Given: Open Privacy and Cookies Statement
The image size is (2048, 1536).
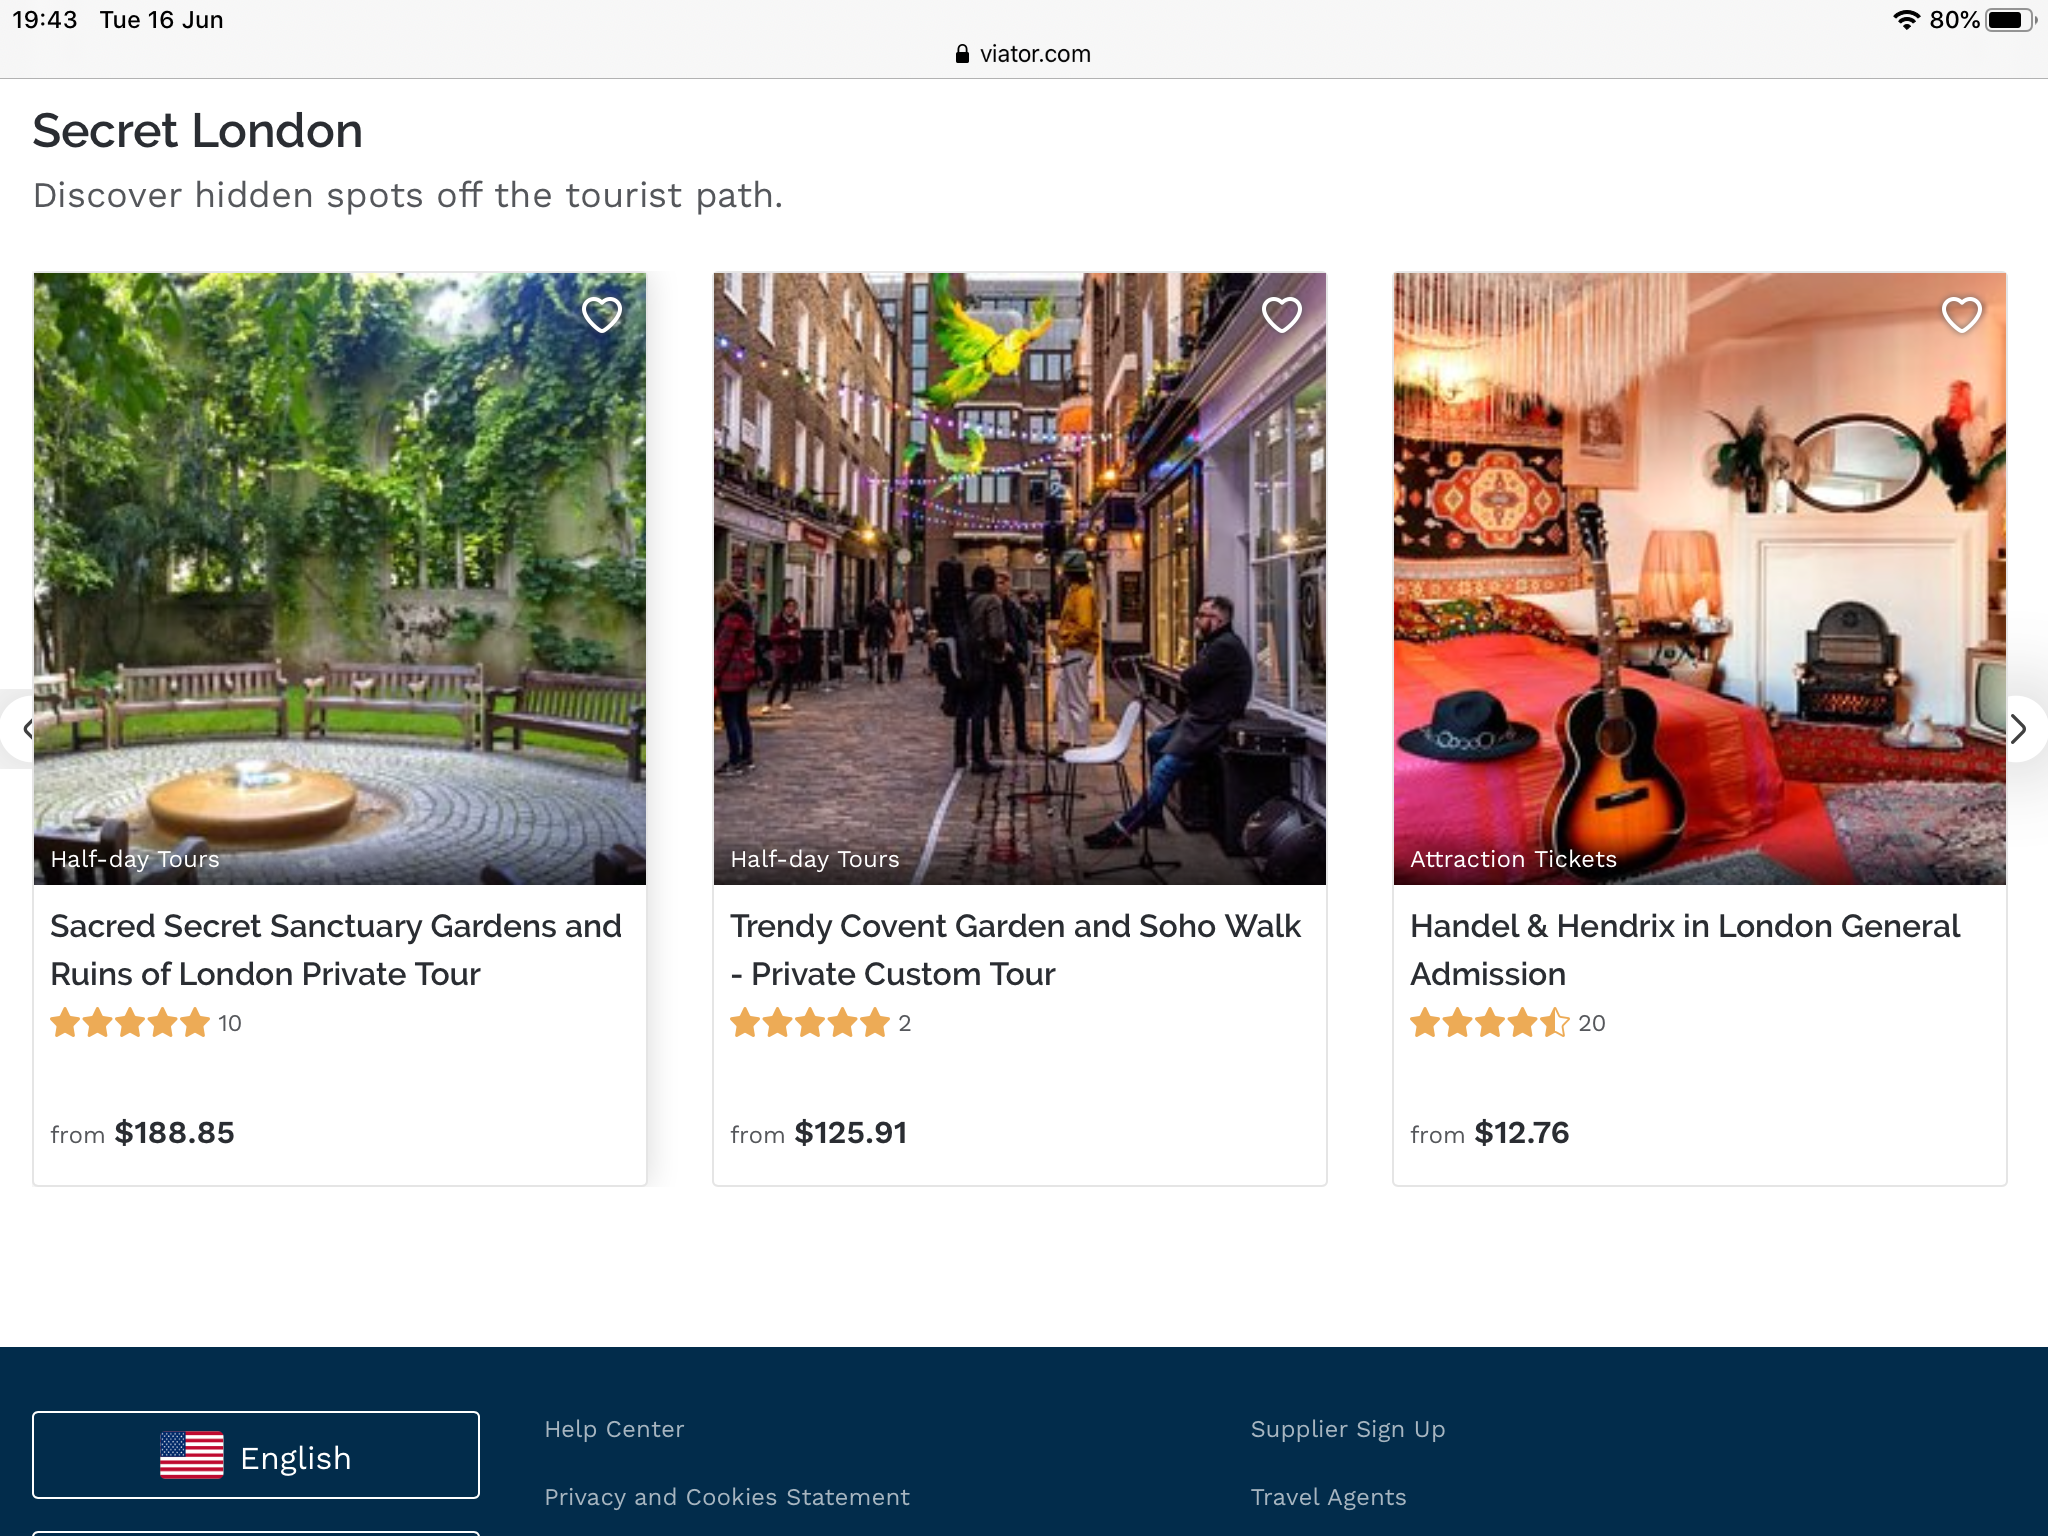Looking at the screenshot, I should pyautogui.click(x=727, y=1497).
